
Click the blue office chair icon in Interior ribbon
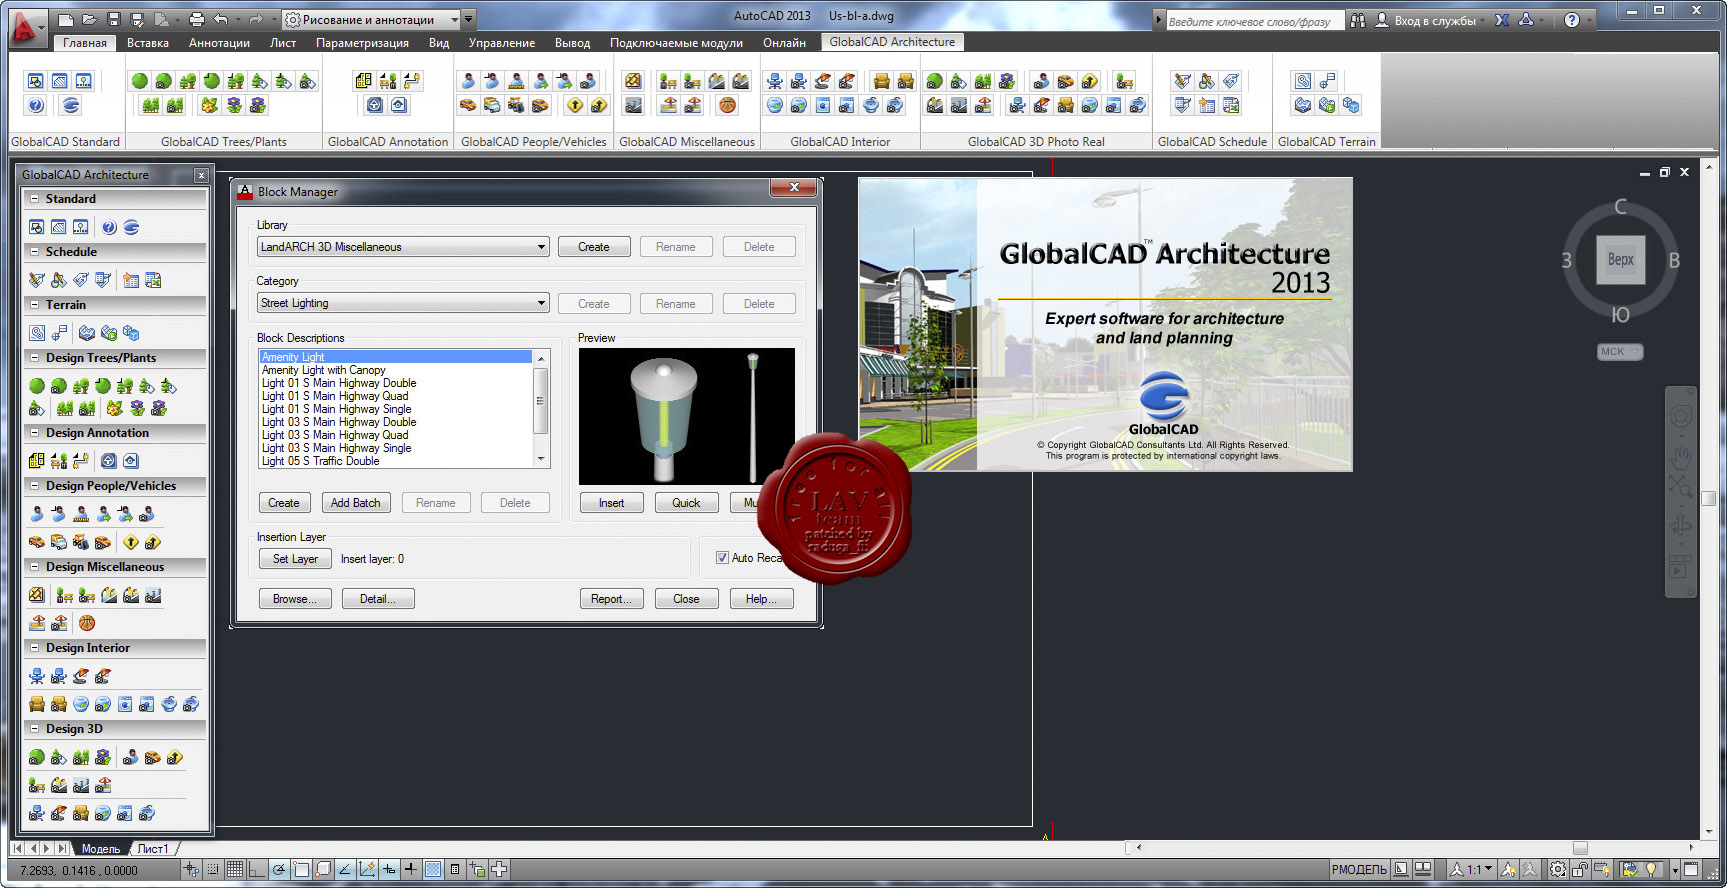pos(775,81)
